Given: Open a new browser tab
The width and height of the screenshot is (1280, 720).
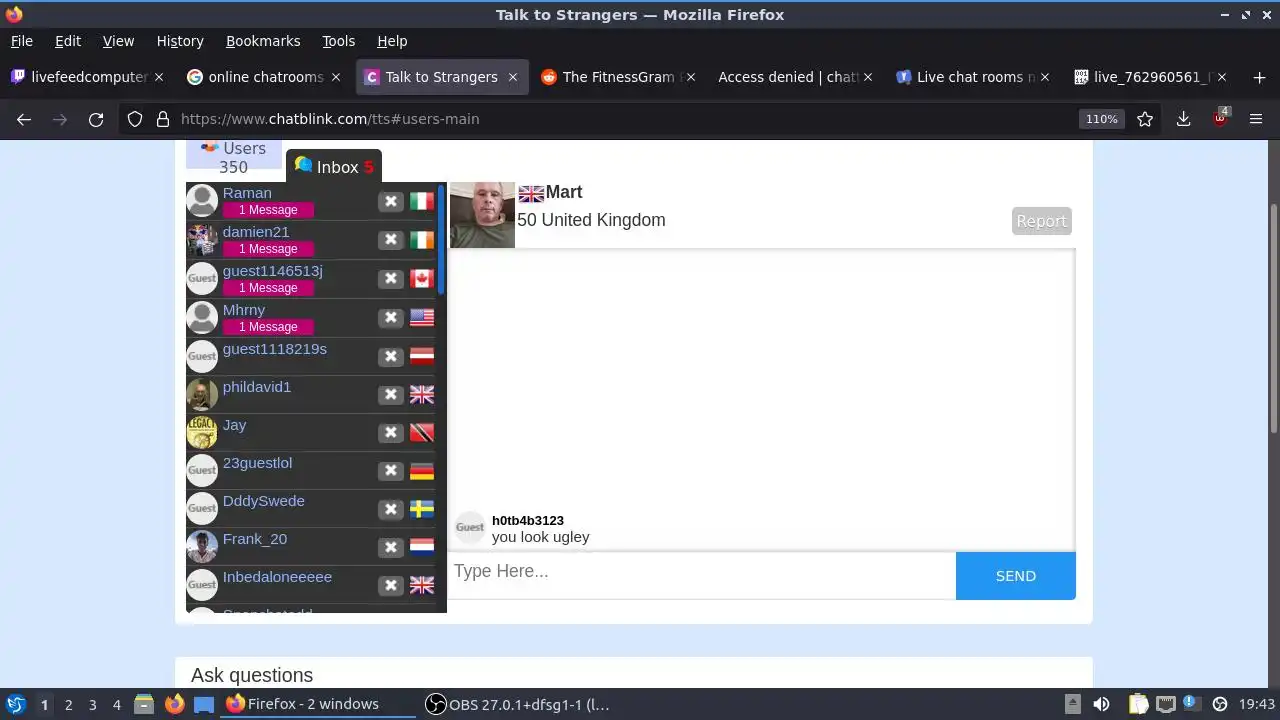Looking at the screenshot, I should [1258, 77].
